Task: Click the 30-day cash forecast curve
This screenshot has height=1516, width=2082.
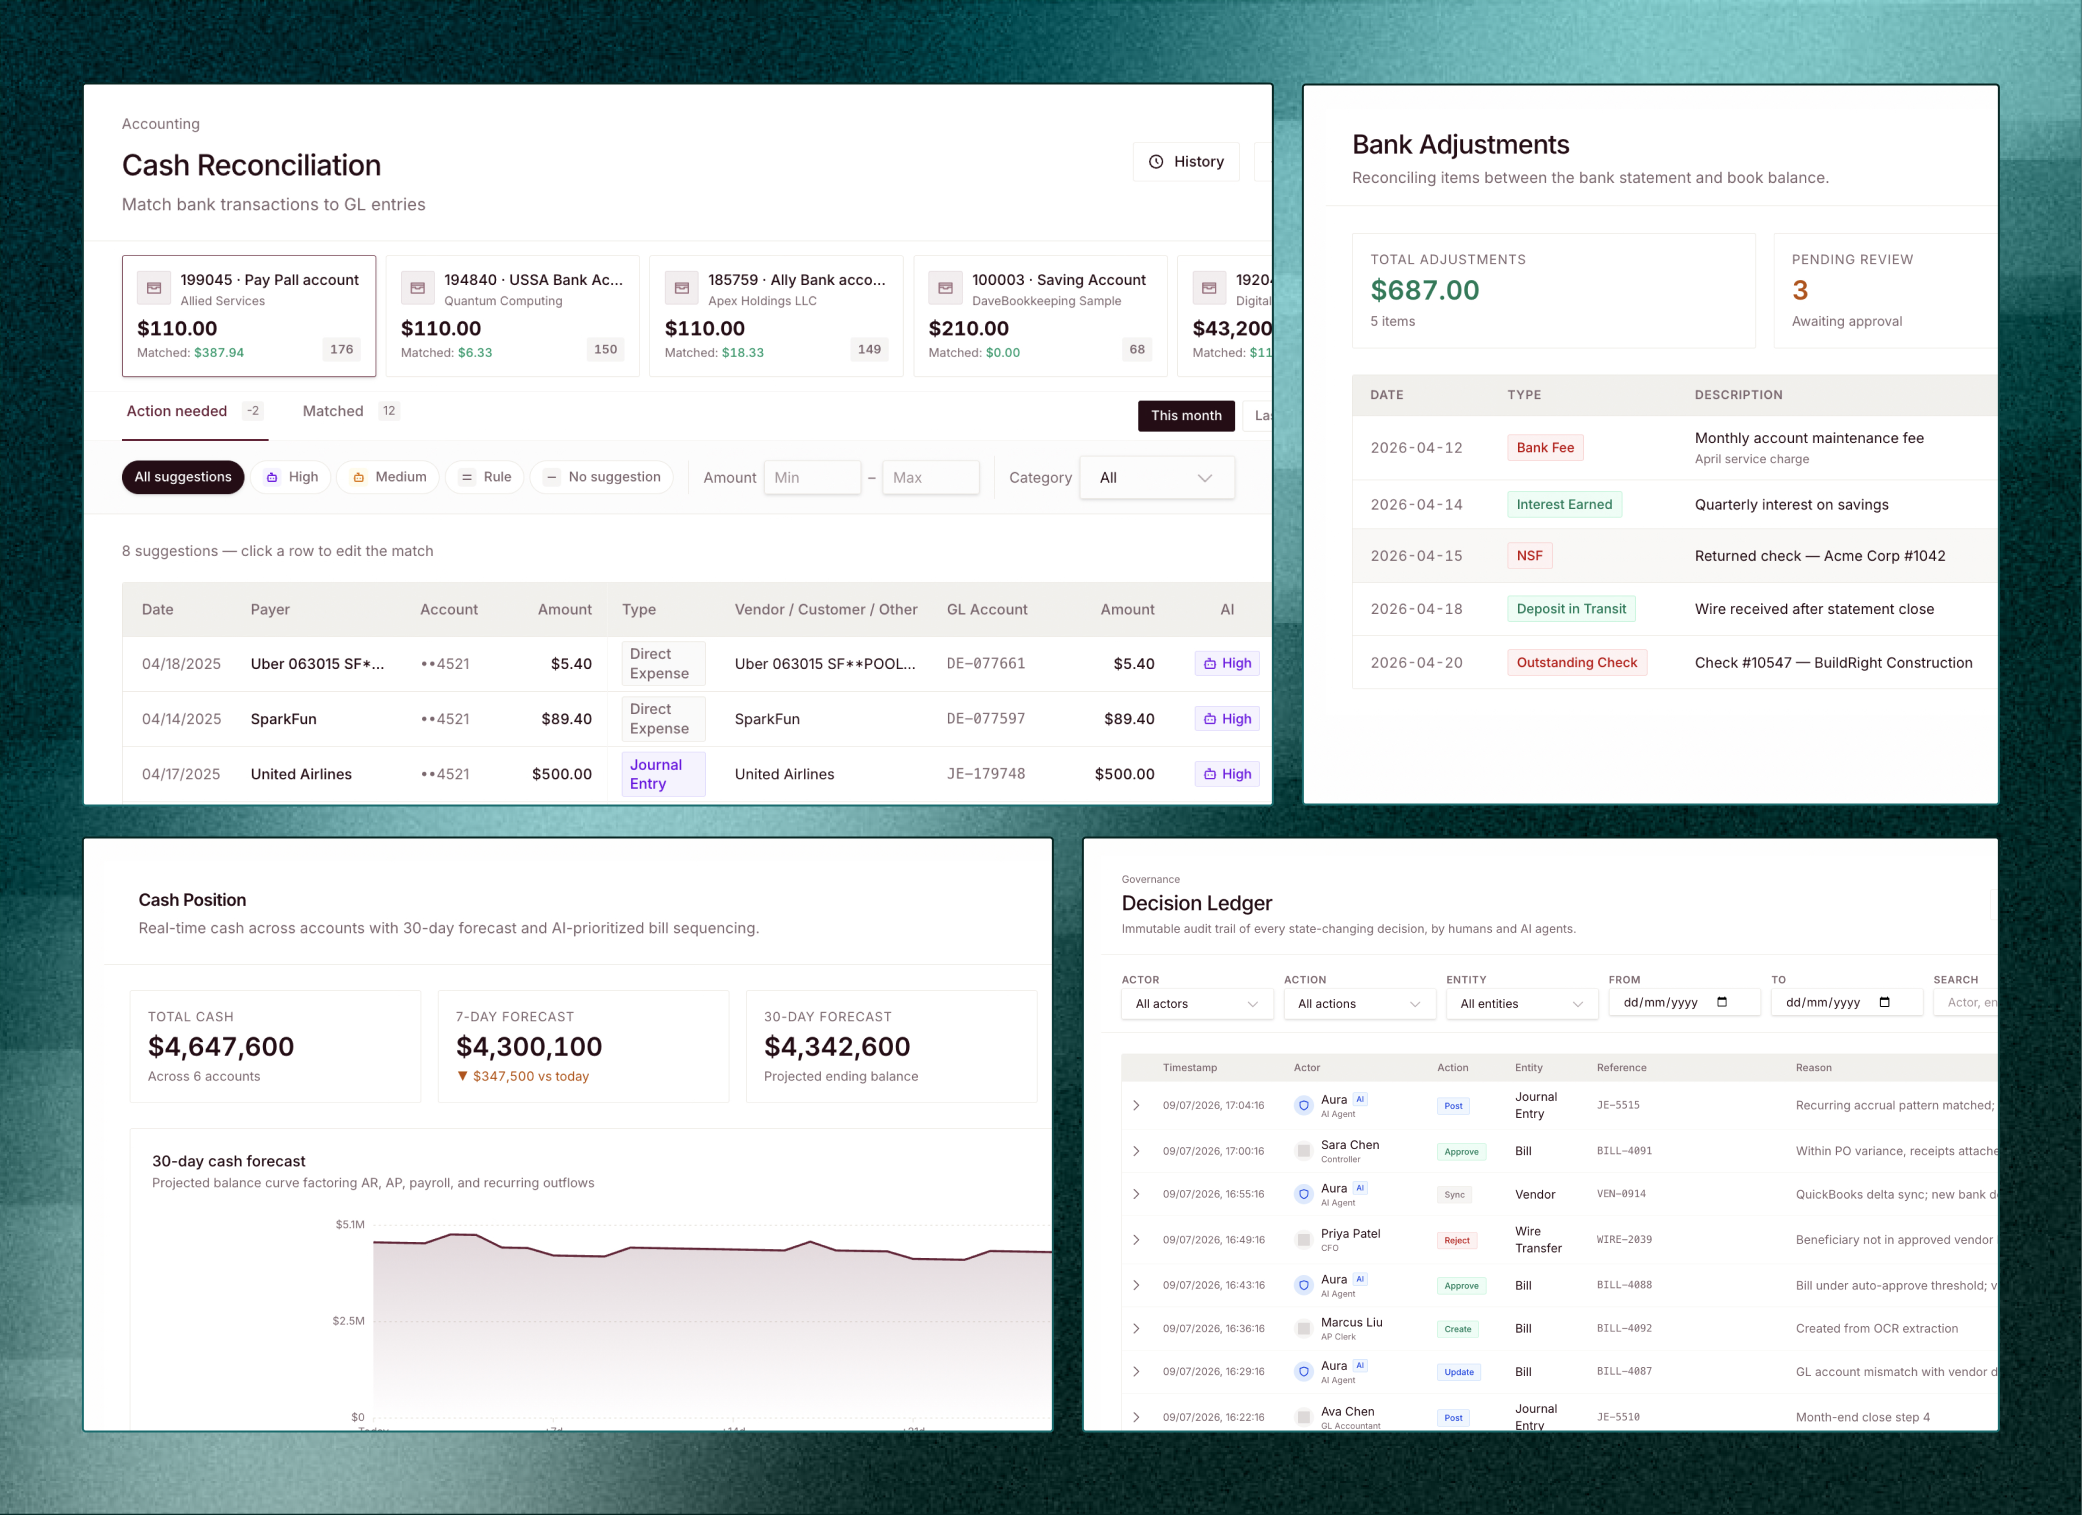Action: click(712, 1248)
